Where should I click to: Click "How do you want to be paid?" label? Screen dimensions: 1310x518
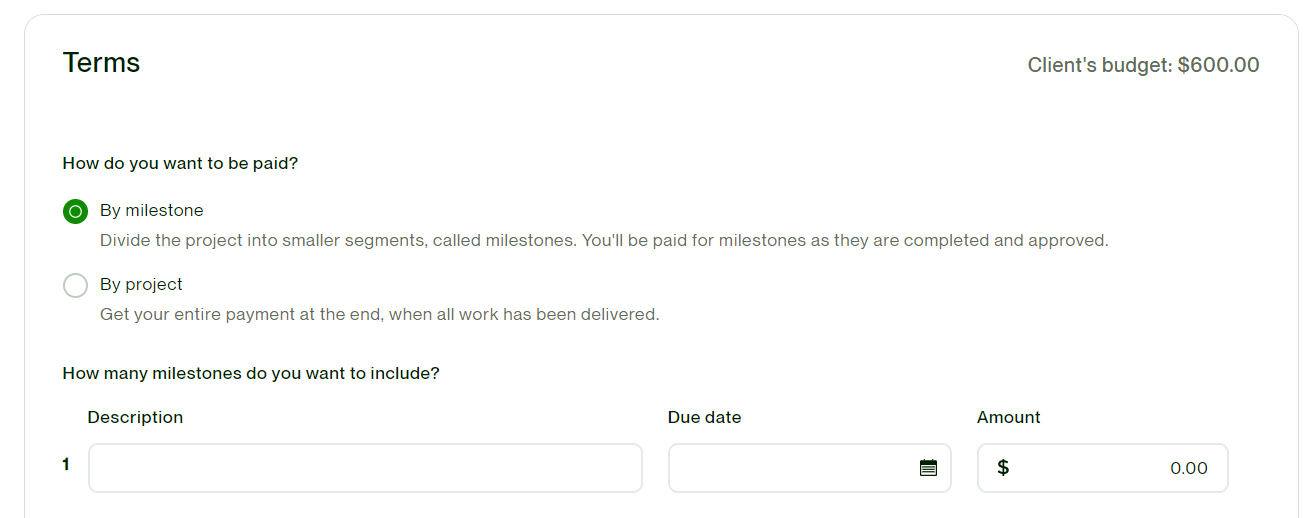click(180, 163)
